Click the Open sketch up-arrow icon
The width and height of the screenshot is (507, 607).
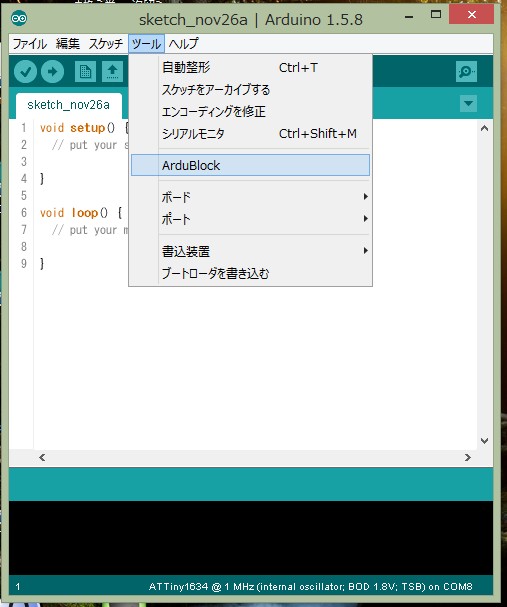pos(112,72)
